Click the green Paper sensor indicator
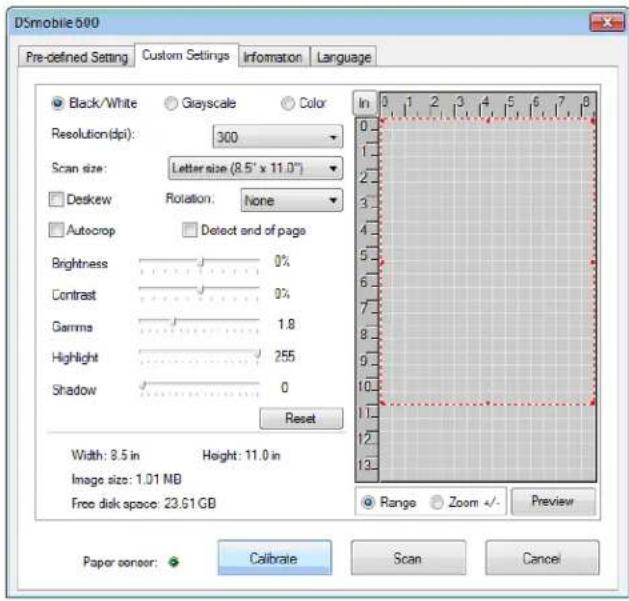629x601 pixels. click(174, 562)
